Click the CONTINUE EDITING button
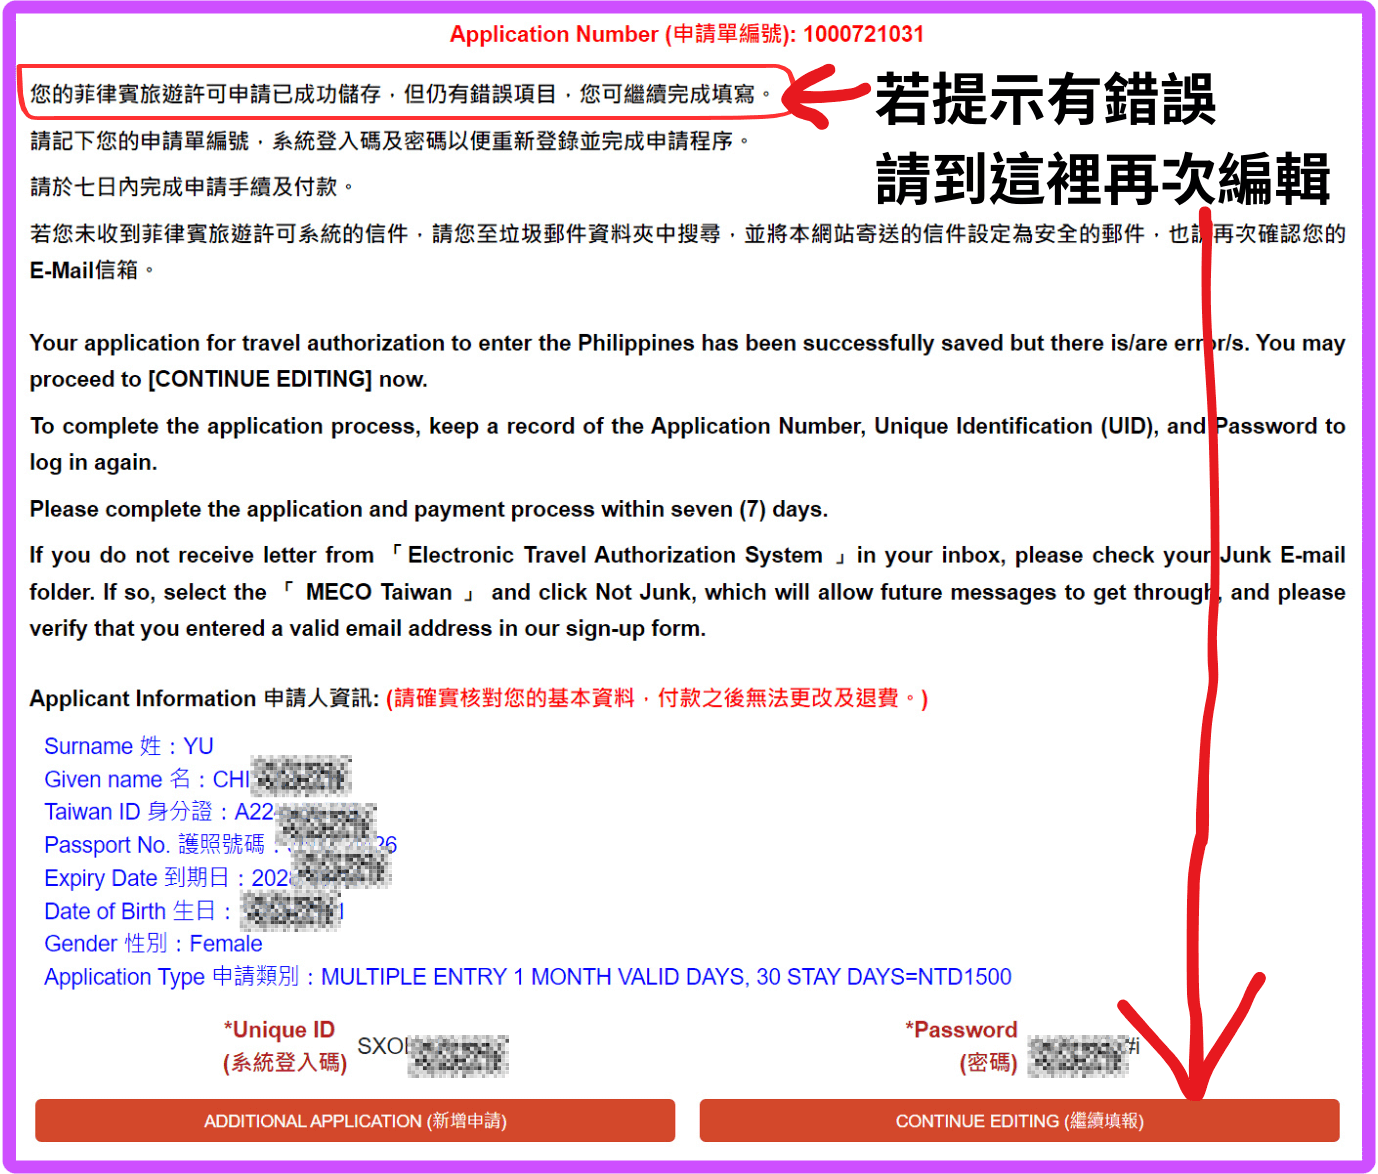Screen dimensions: 1378x1174 [1018, 1121]
